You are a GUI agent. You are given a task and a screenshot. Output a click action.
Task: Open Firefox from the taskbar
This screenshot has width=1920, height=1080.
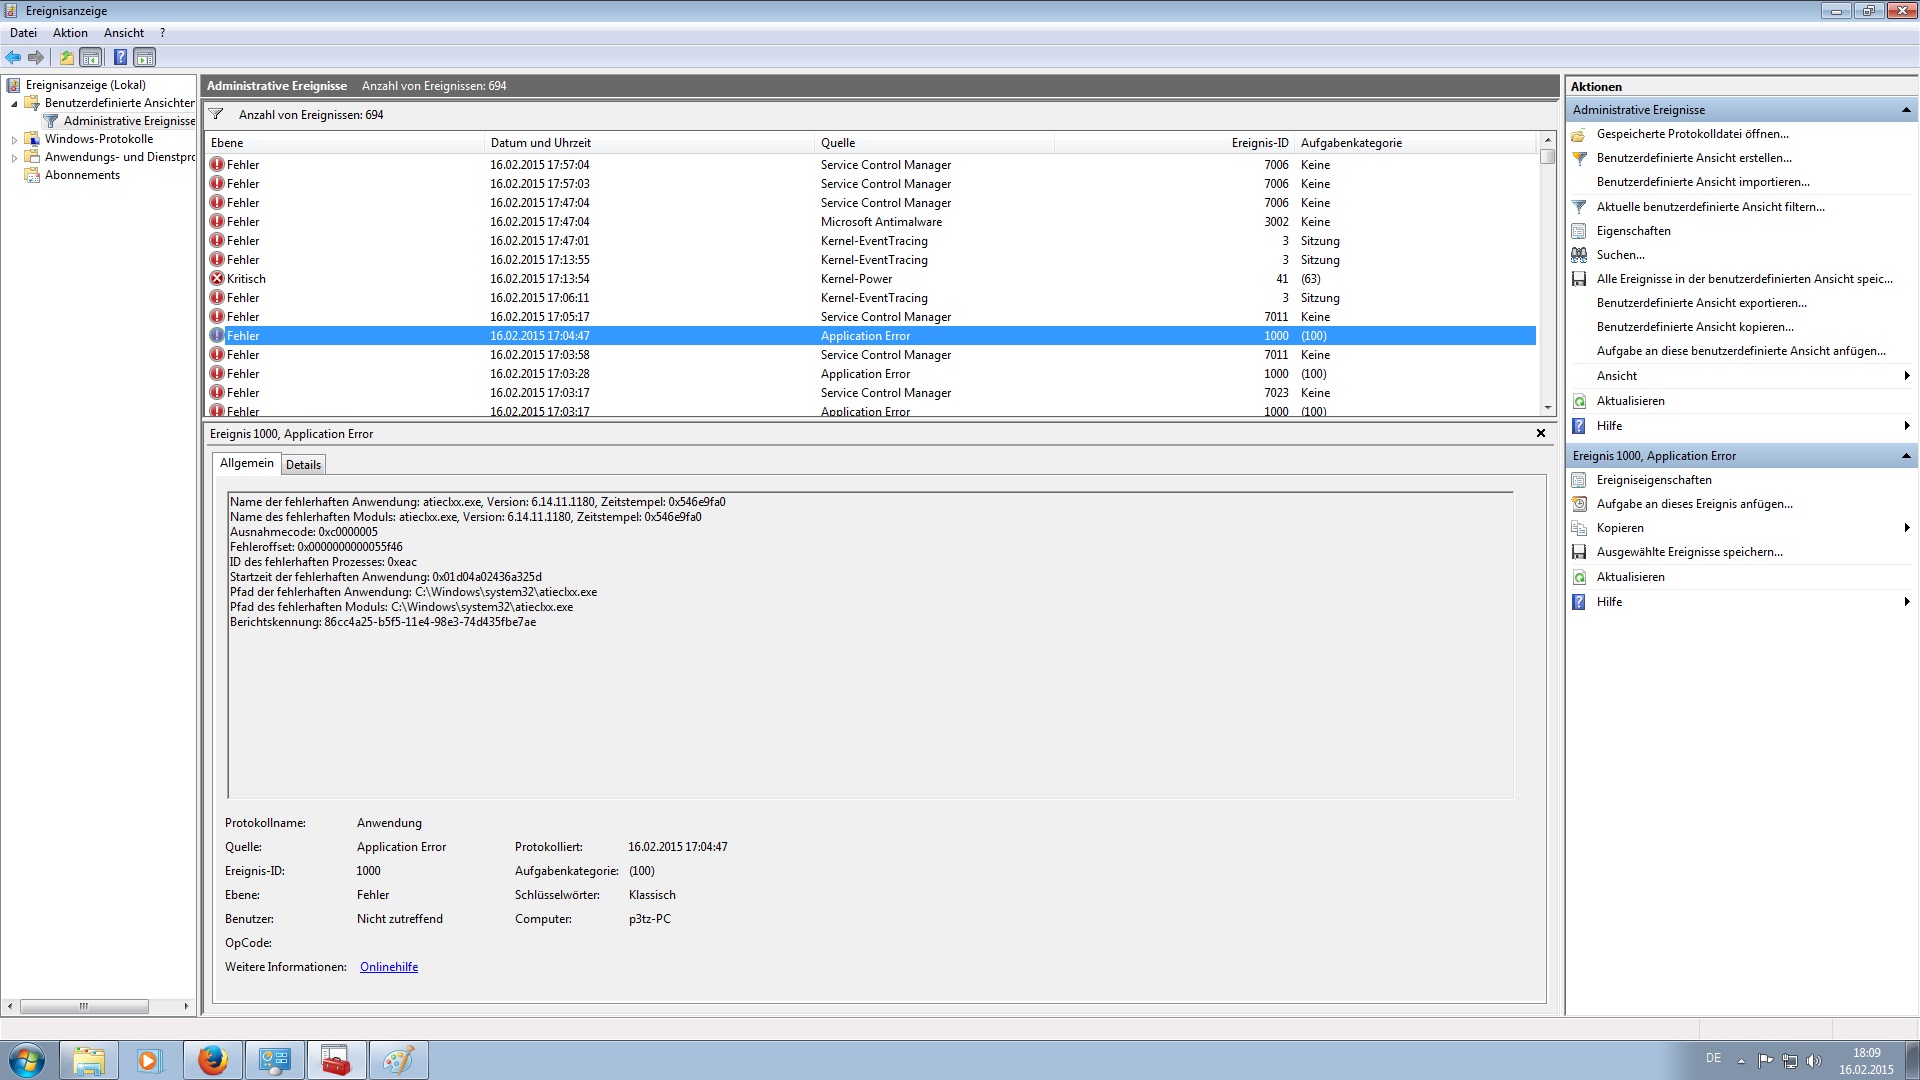[212, 1060]
